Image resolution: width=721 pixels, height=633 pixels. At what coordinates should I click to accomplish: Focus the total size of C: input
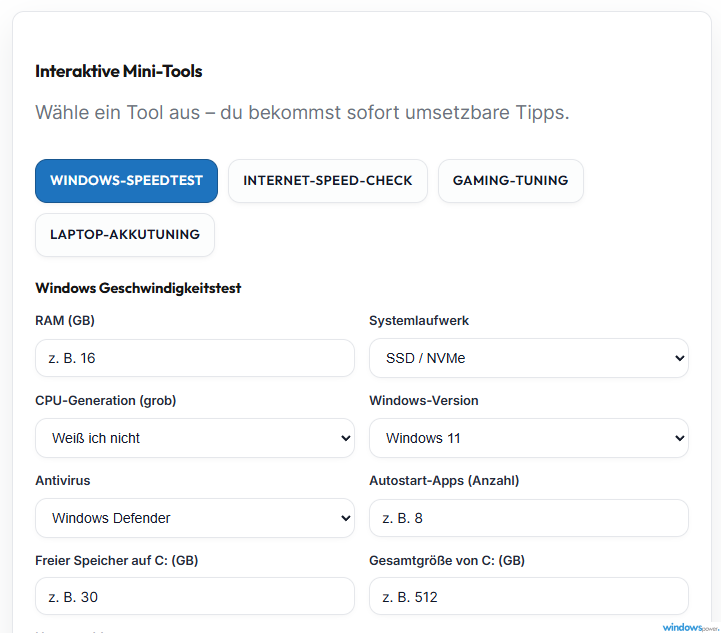pyautogui.click(x=528, y=597)
